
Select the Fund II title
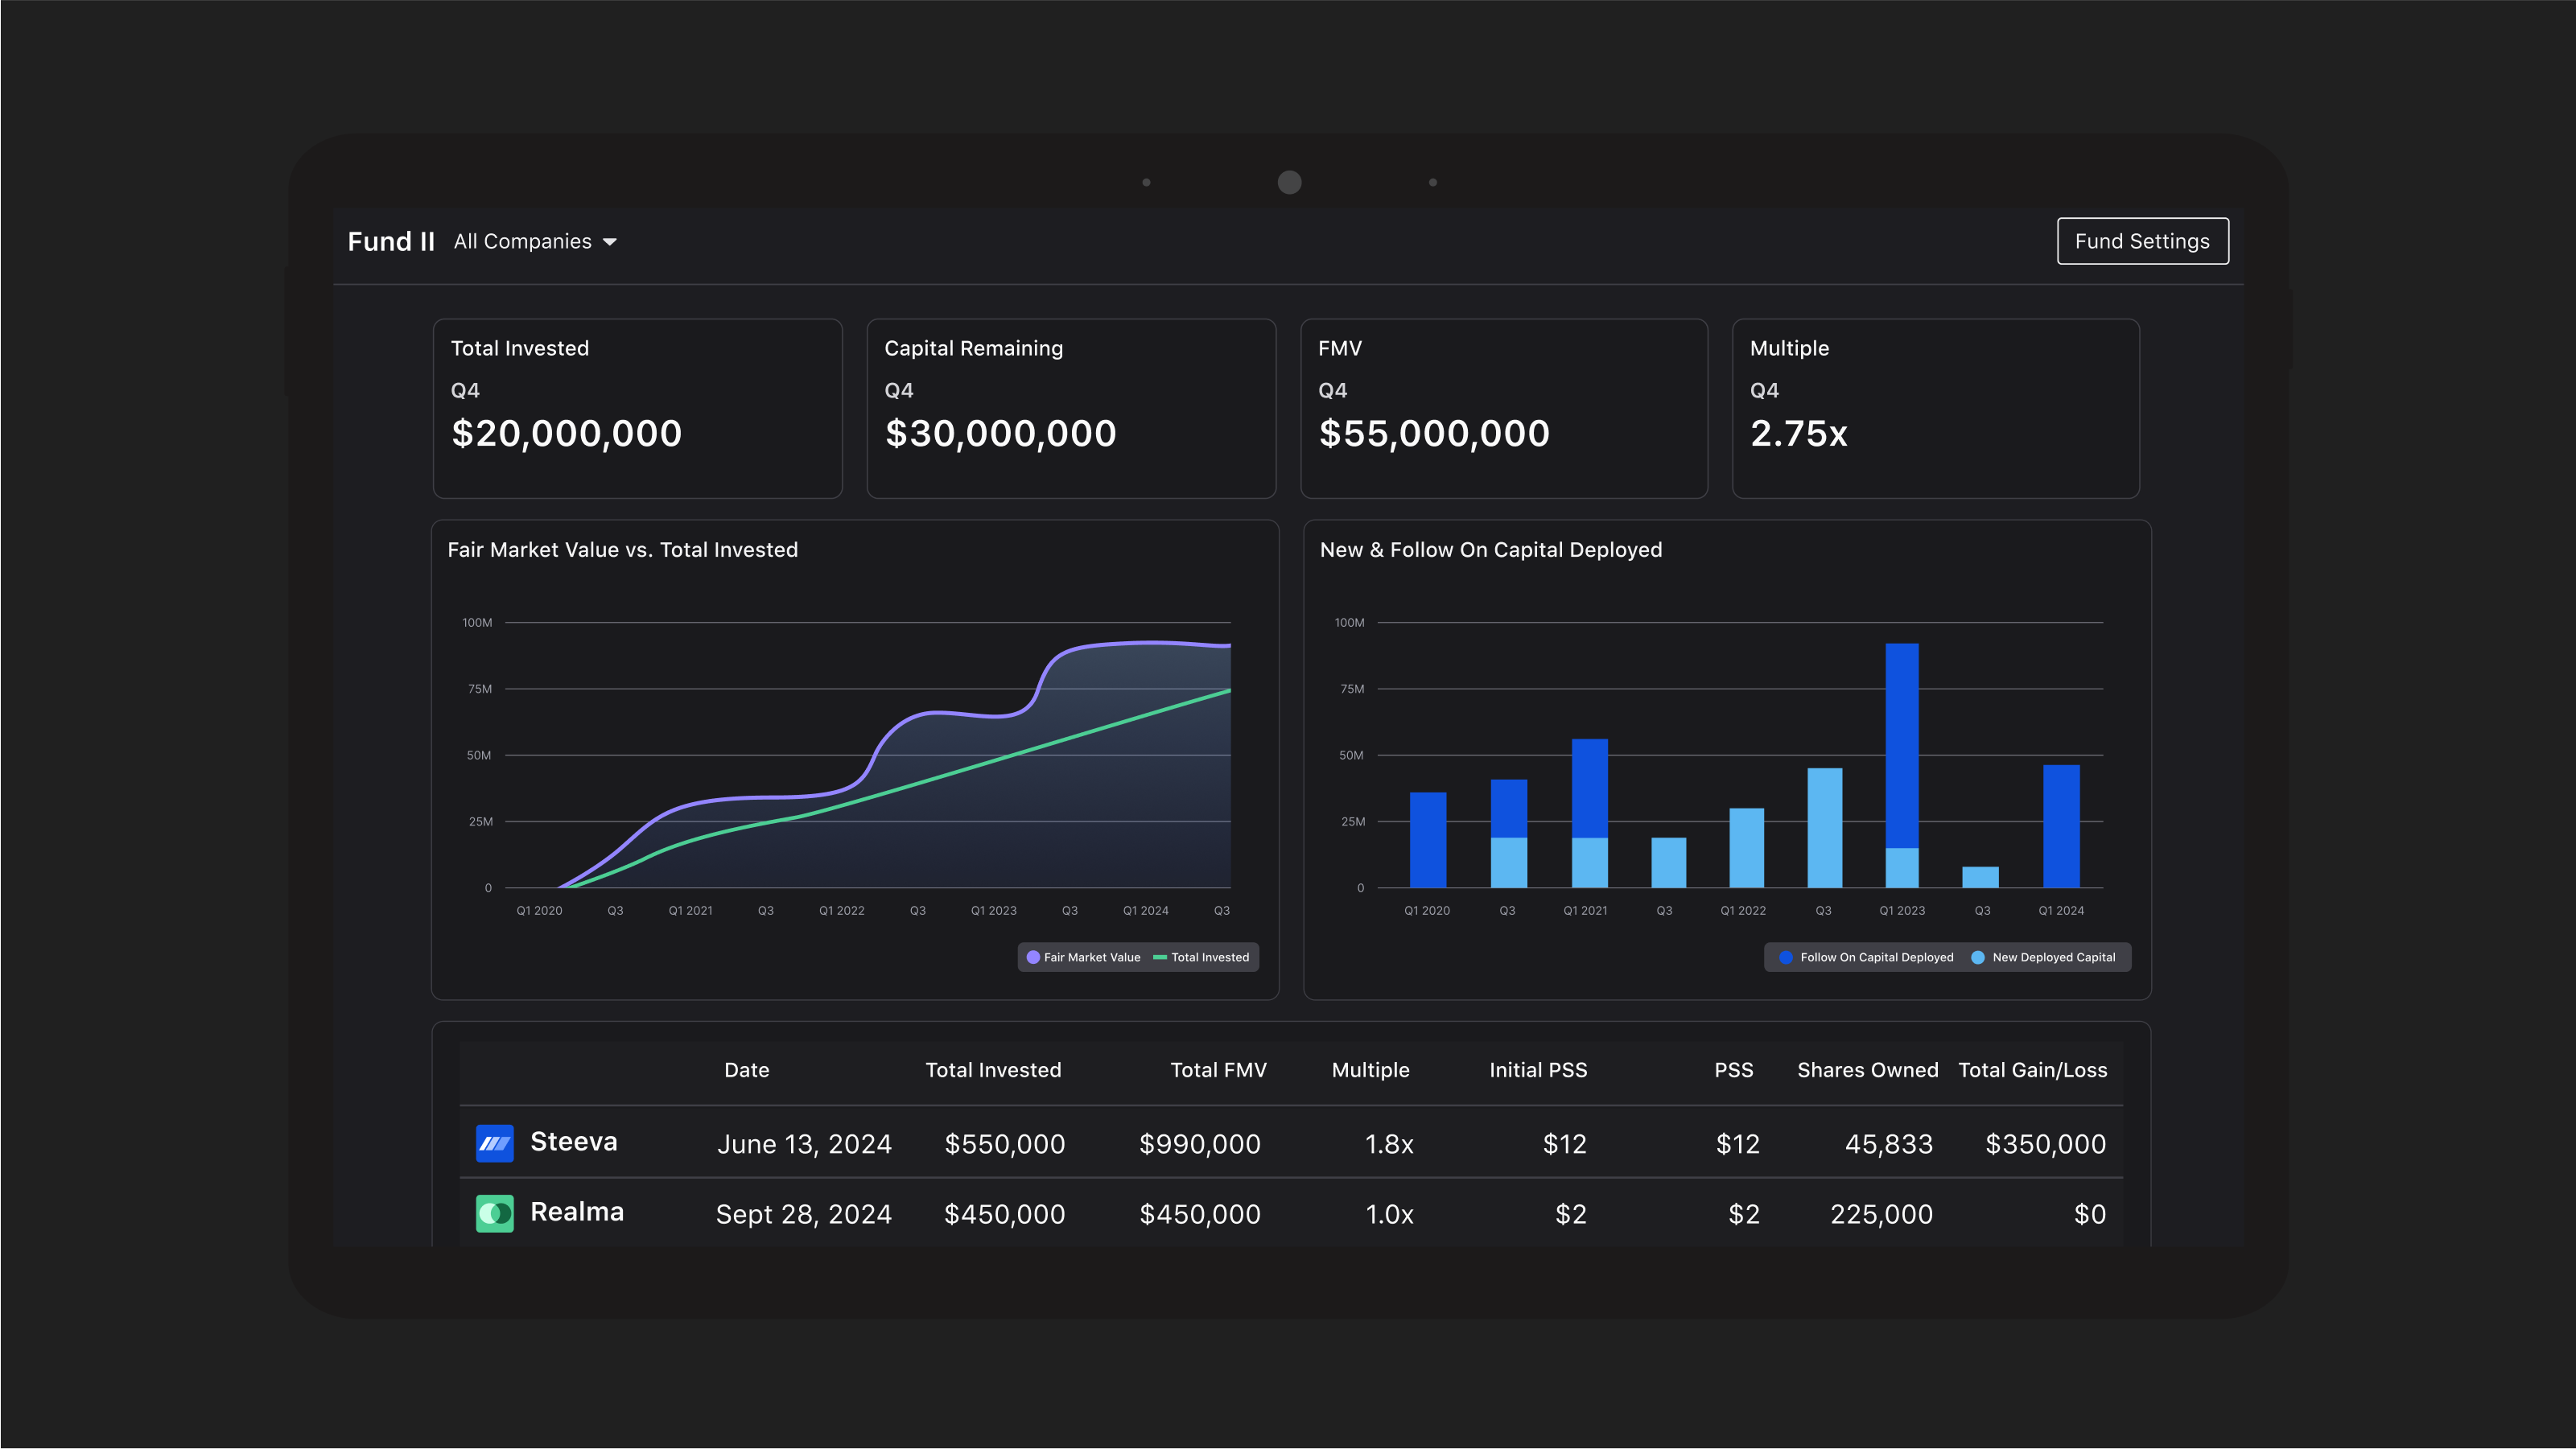(390, 241)
